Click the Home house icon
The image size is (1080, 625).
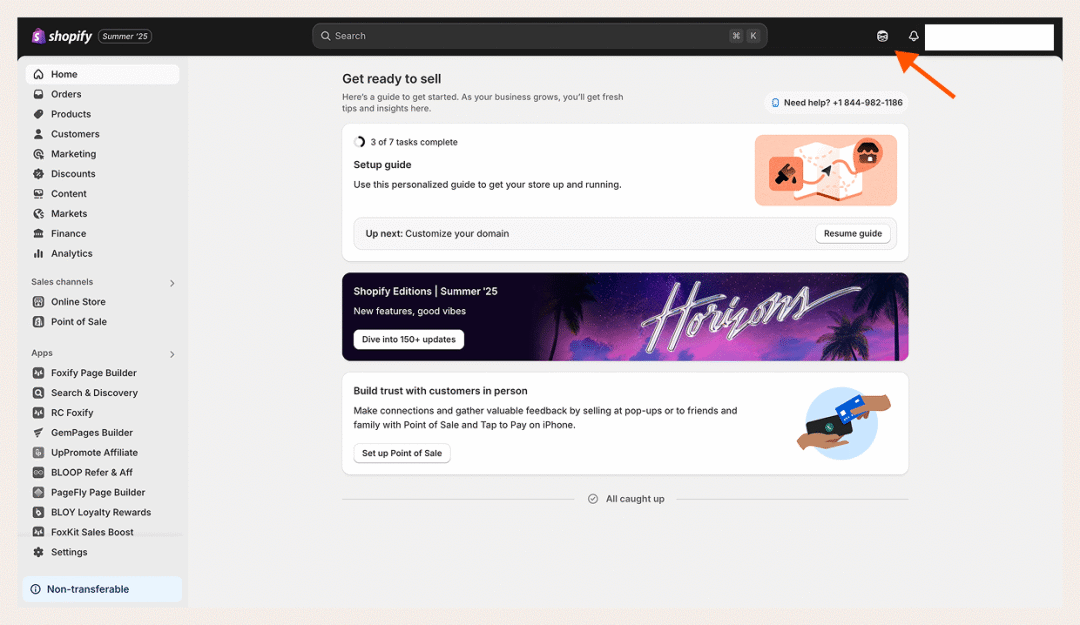click(x=39, y=74)
